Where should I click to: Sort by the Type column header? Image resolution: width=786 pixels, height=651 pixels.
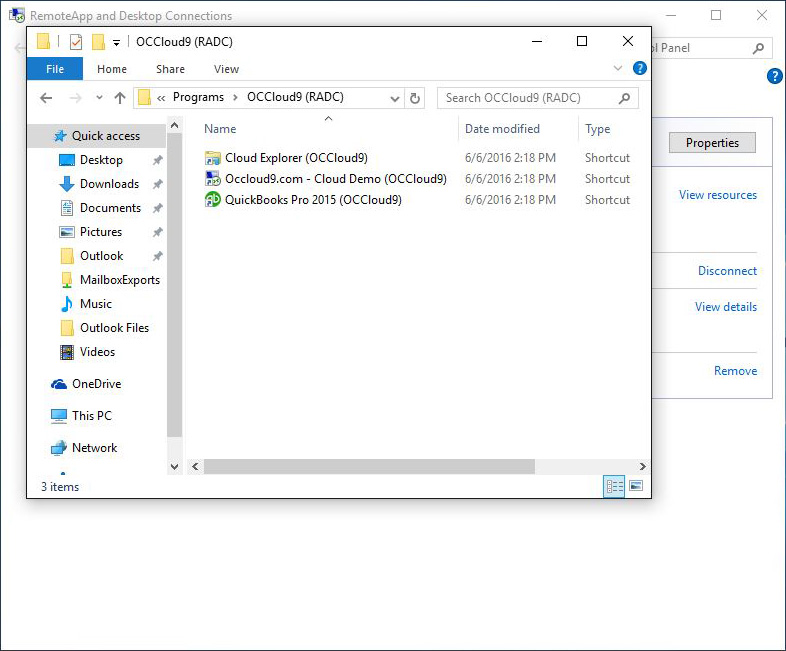pos(598,129)
